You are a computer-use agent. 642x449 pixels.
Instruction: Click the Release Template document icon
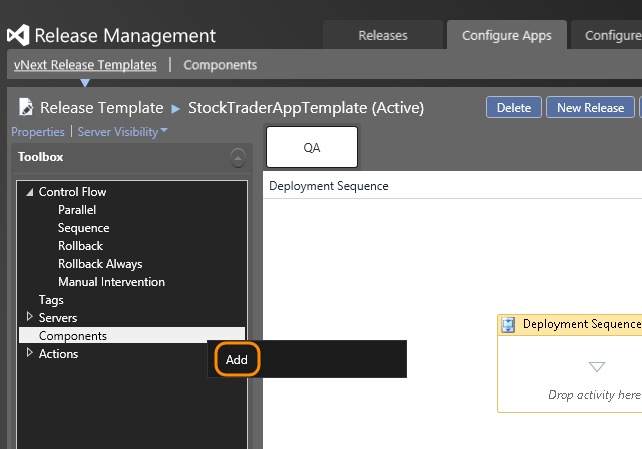(x=26, y=107)
